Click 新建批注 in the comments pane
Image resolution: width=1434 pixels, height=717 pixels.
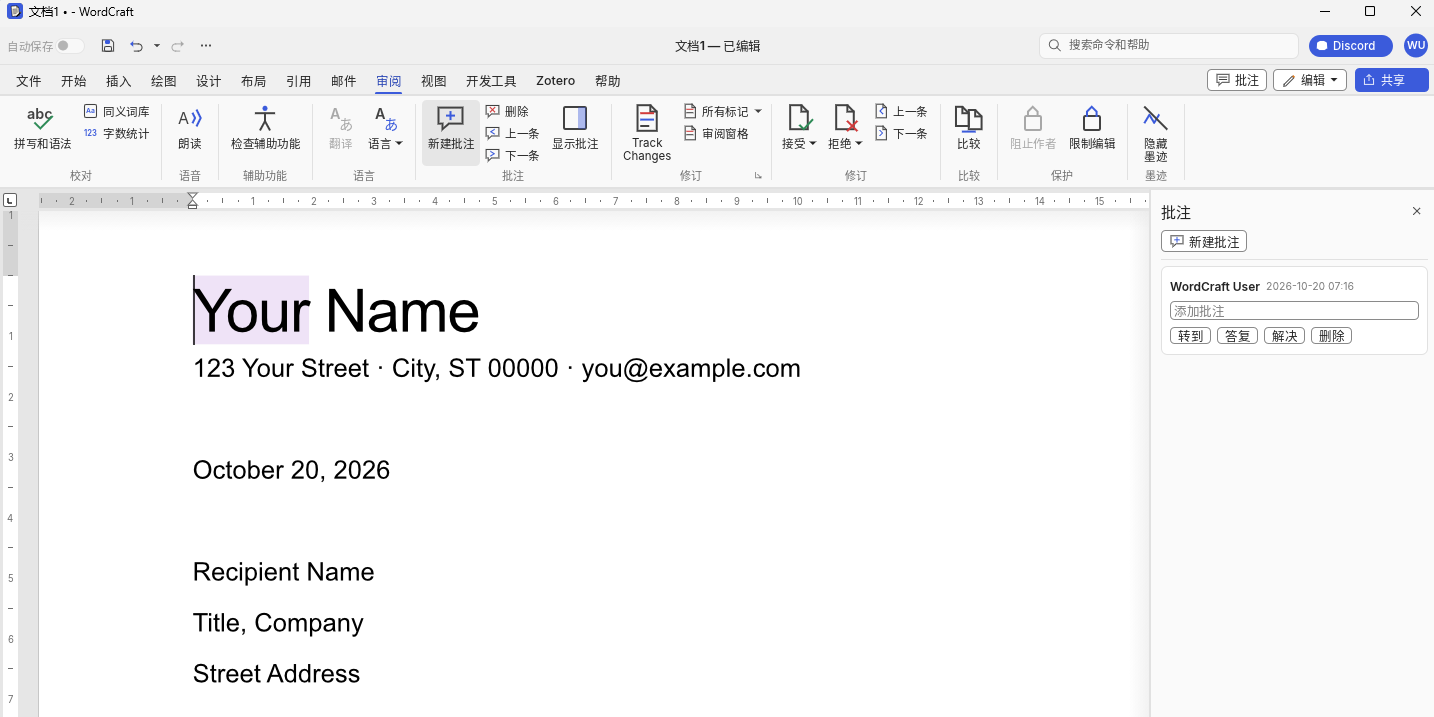coord(1204,242)
